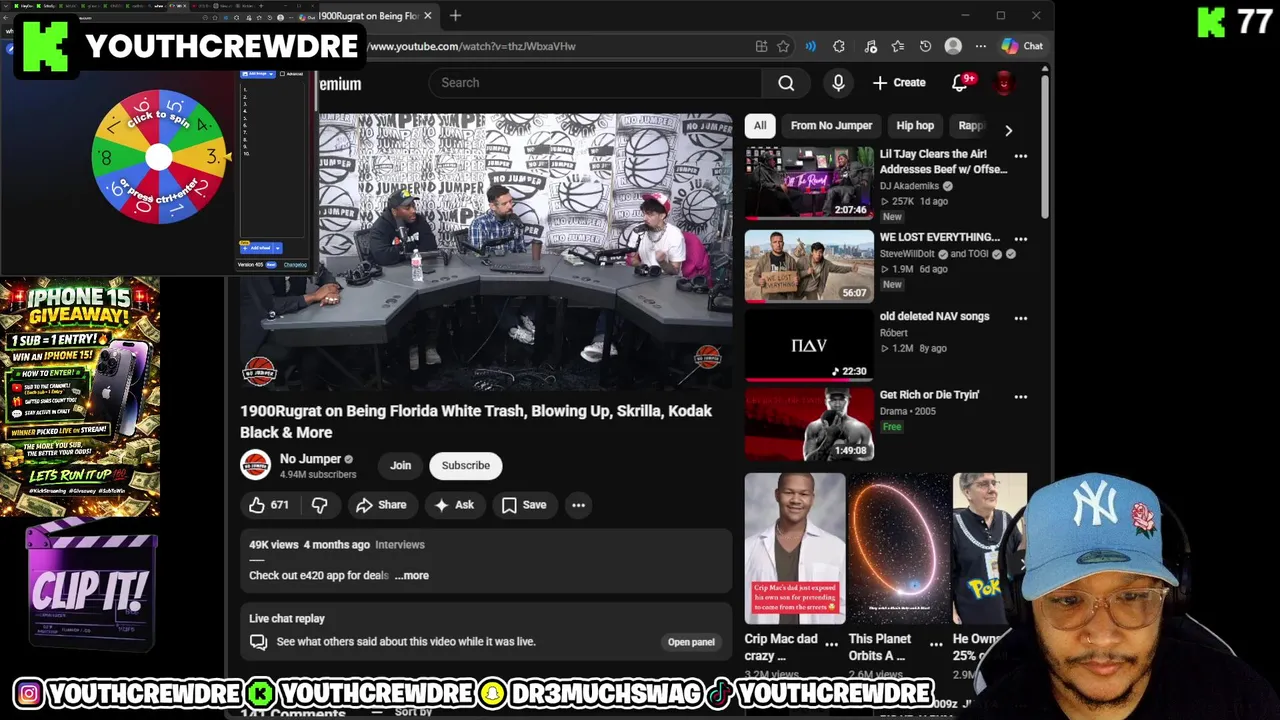Image resolution: width=1280 pixels, height=720 pixels.
Task: Open options for Lil TJay video
Action: pos(1021,156)
